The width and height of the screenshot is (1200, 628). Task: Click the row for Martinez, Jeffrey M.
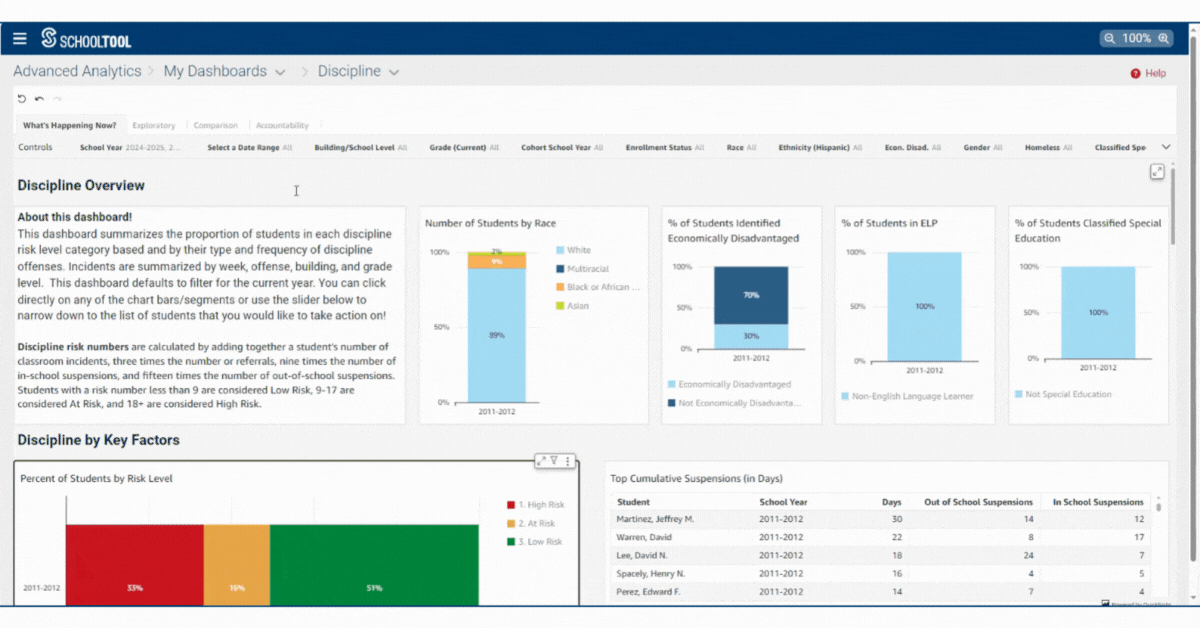pos(879,519)
